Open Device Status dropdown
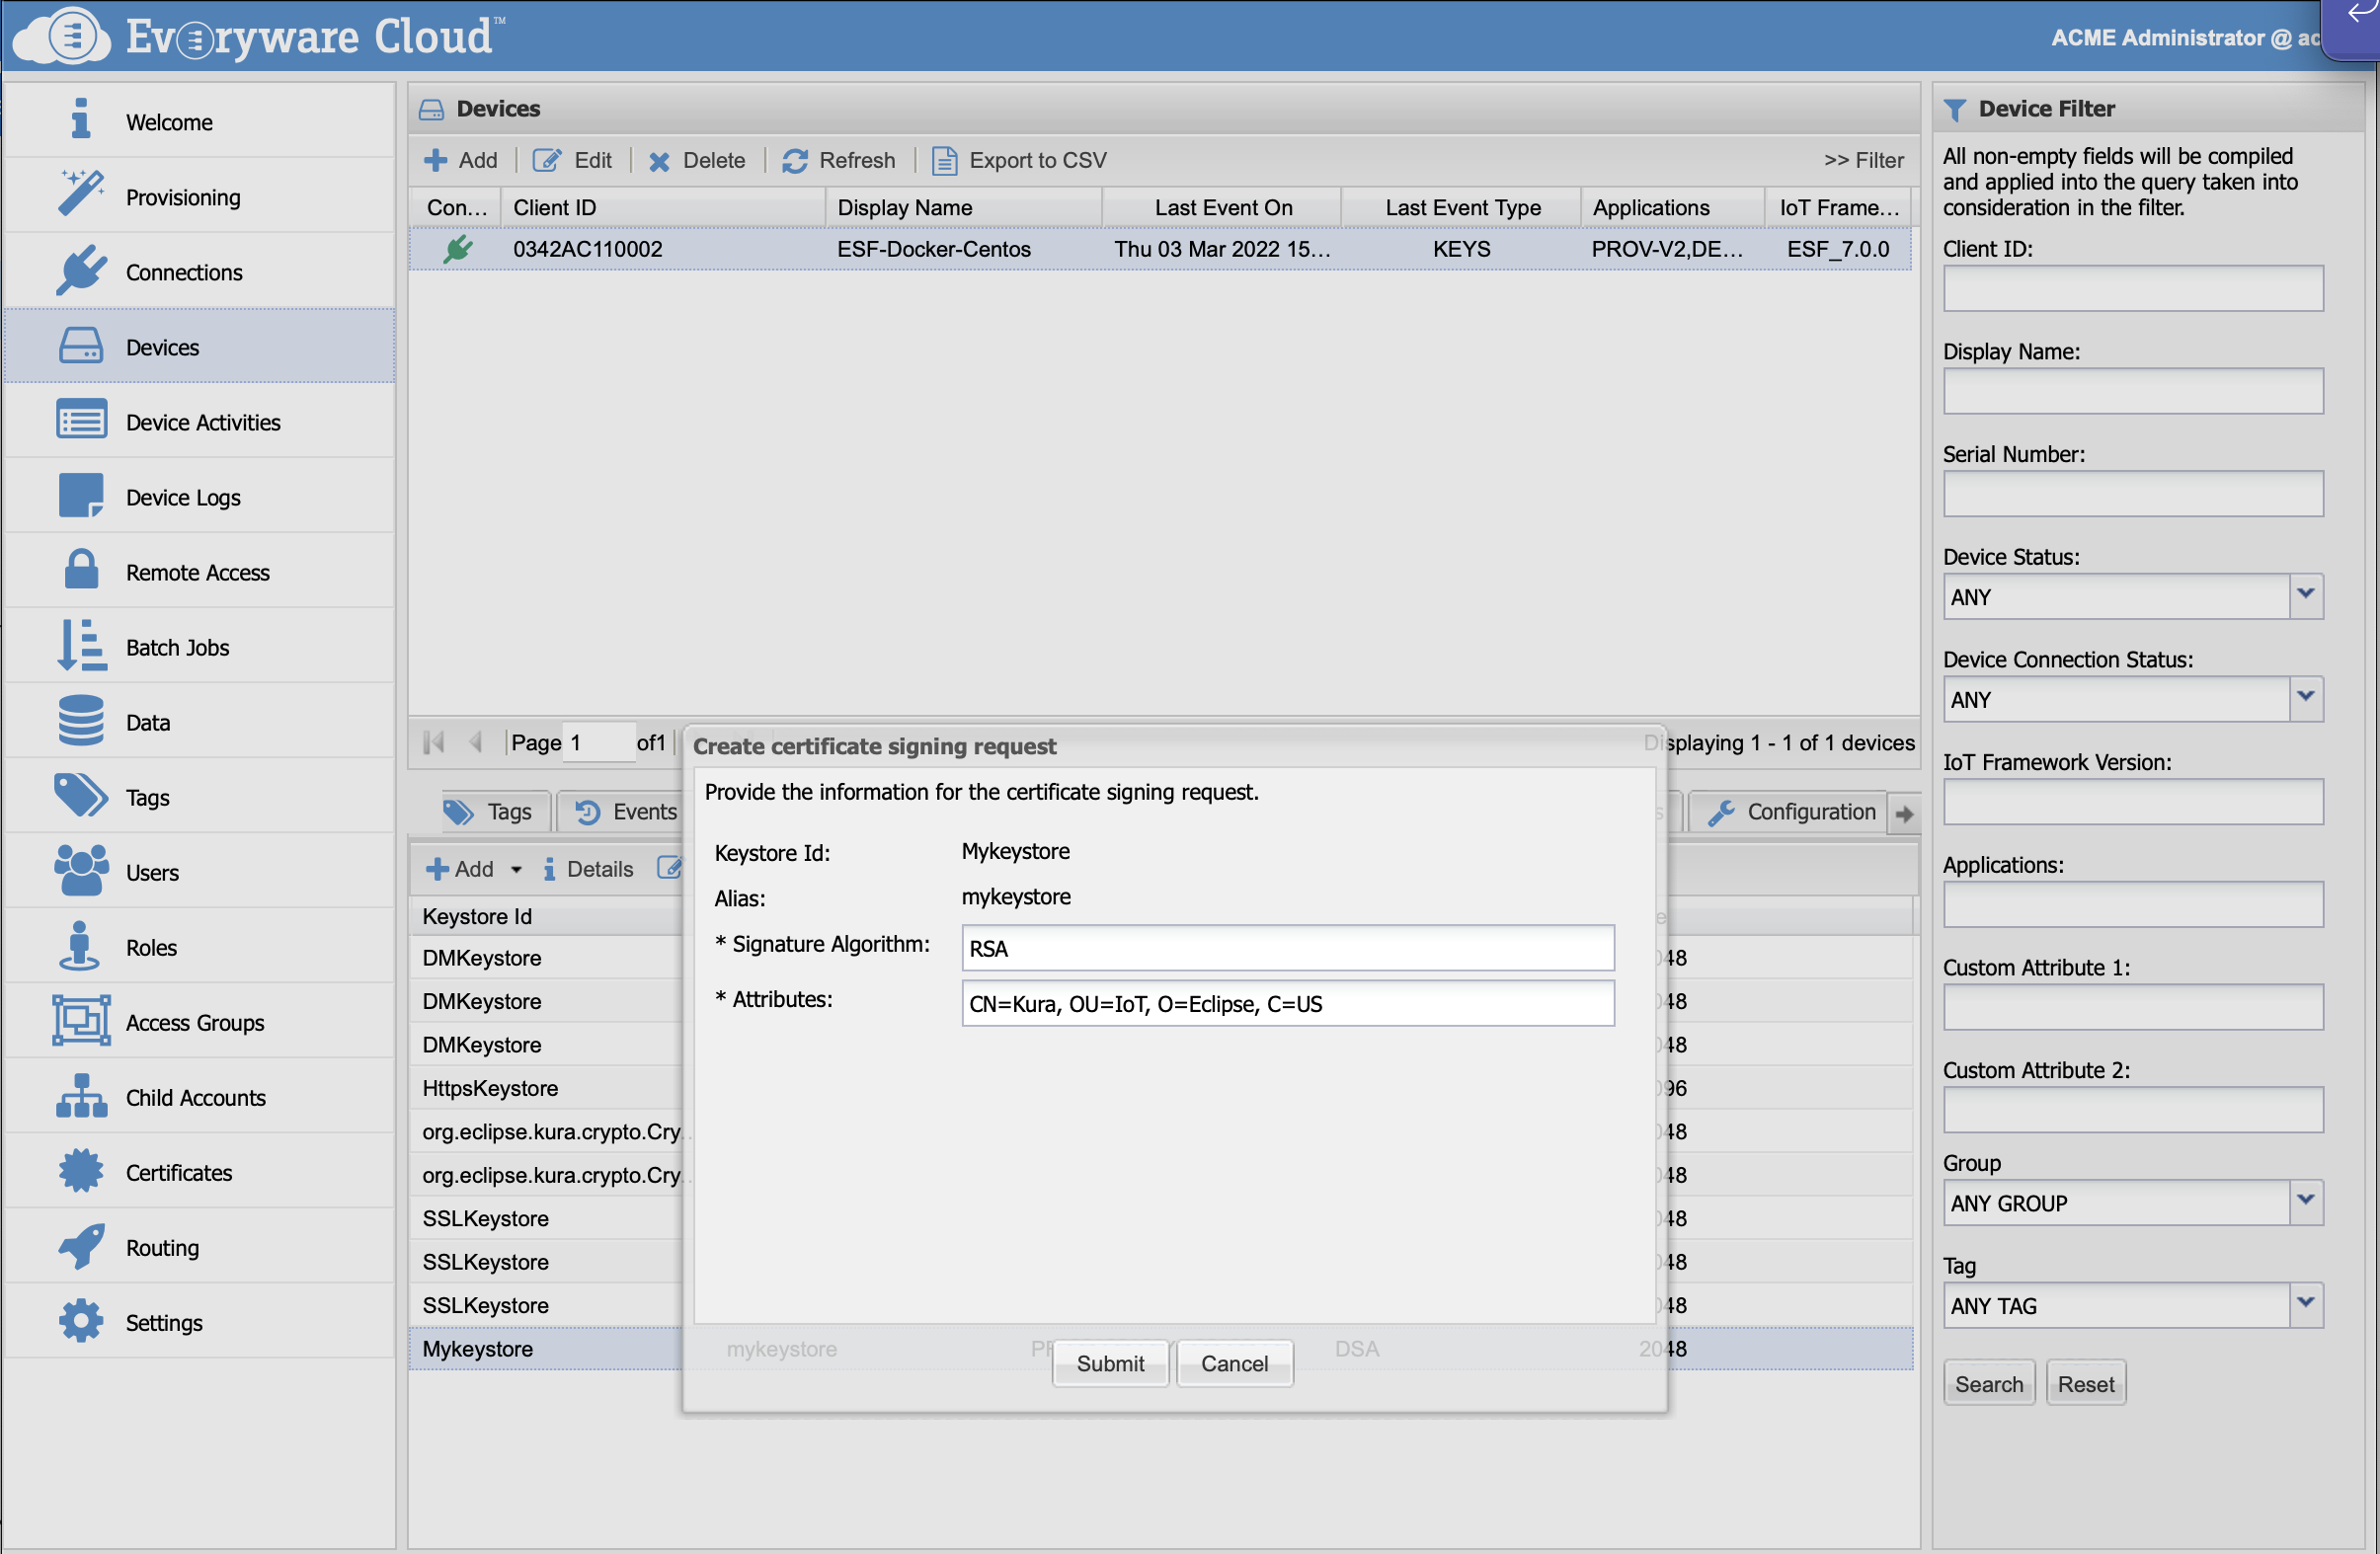The width and height of the screenshot is (2380, 1554). click(2305, 596)
